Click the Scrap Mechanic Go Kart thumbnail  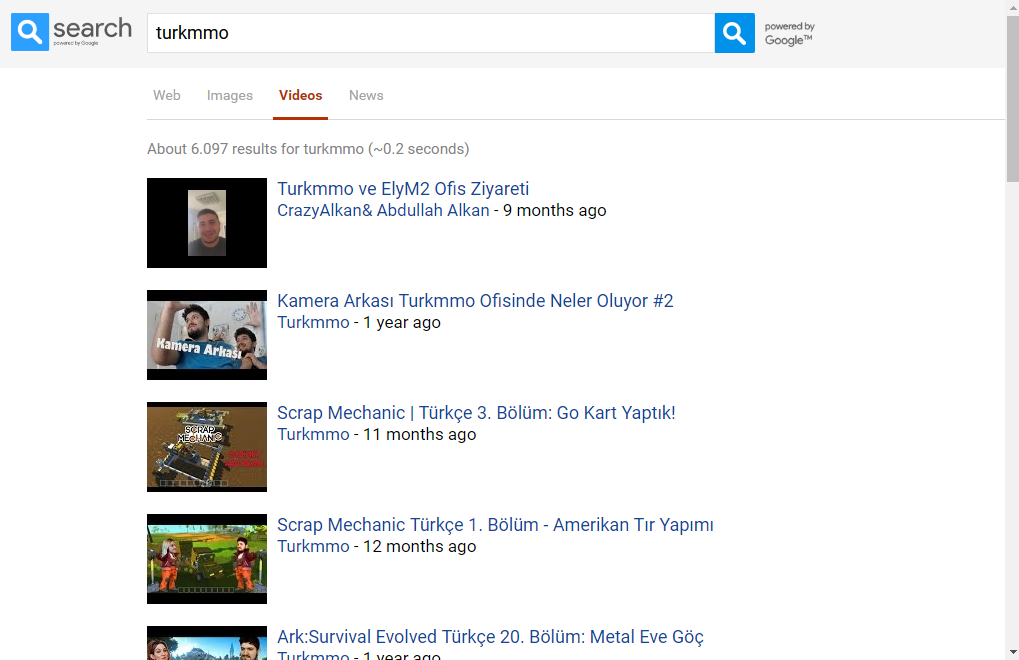(207, 447)
